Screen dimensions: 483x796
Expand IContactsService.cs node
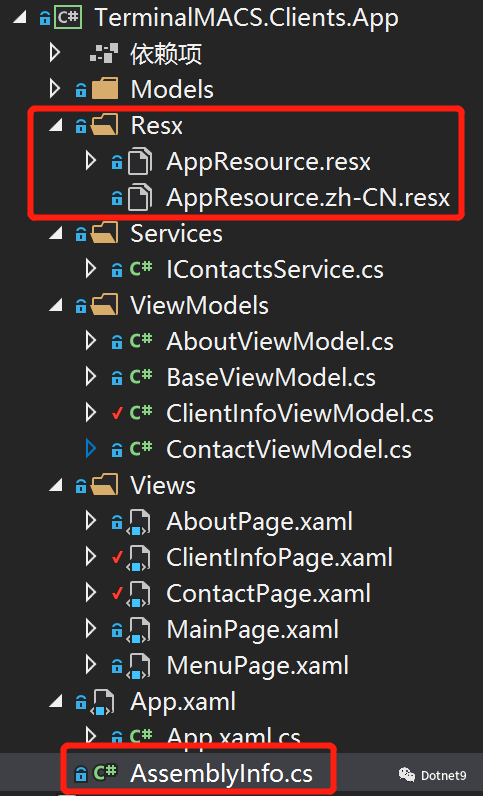click(91, 269)
